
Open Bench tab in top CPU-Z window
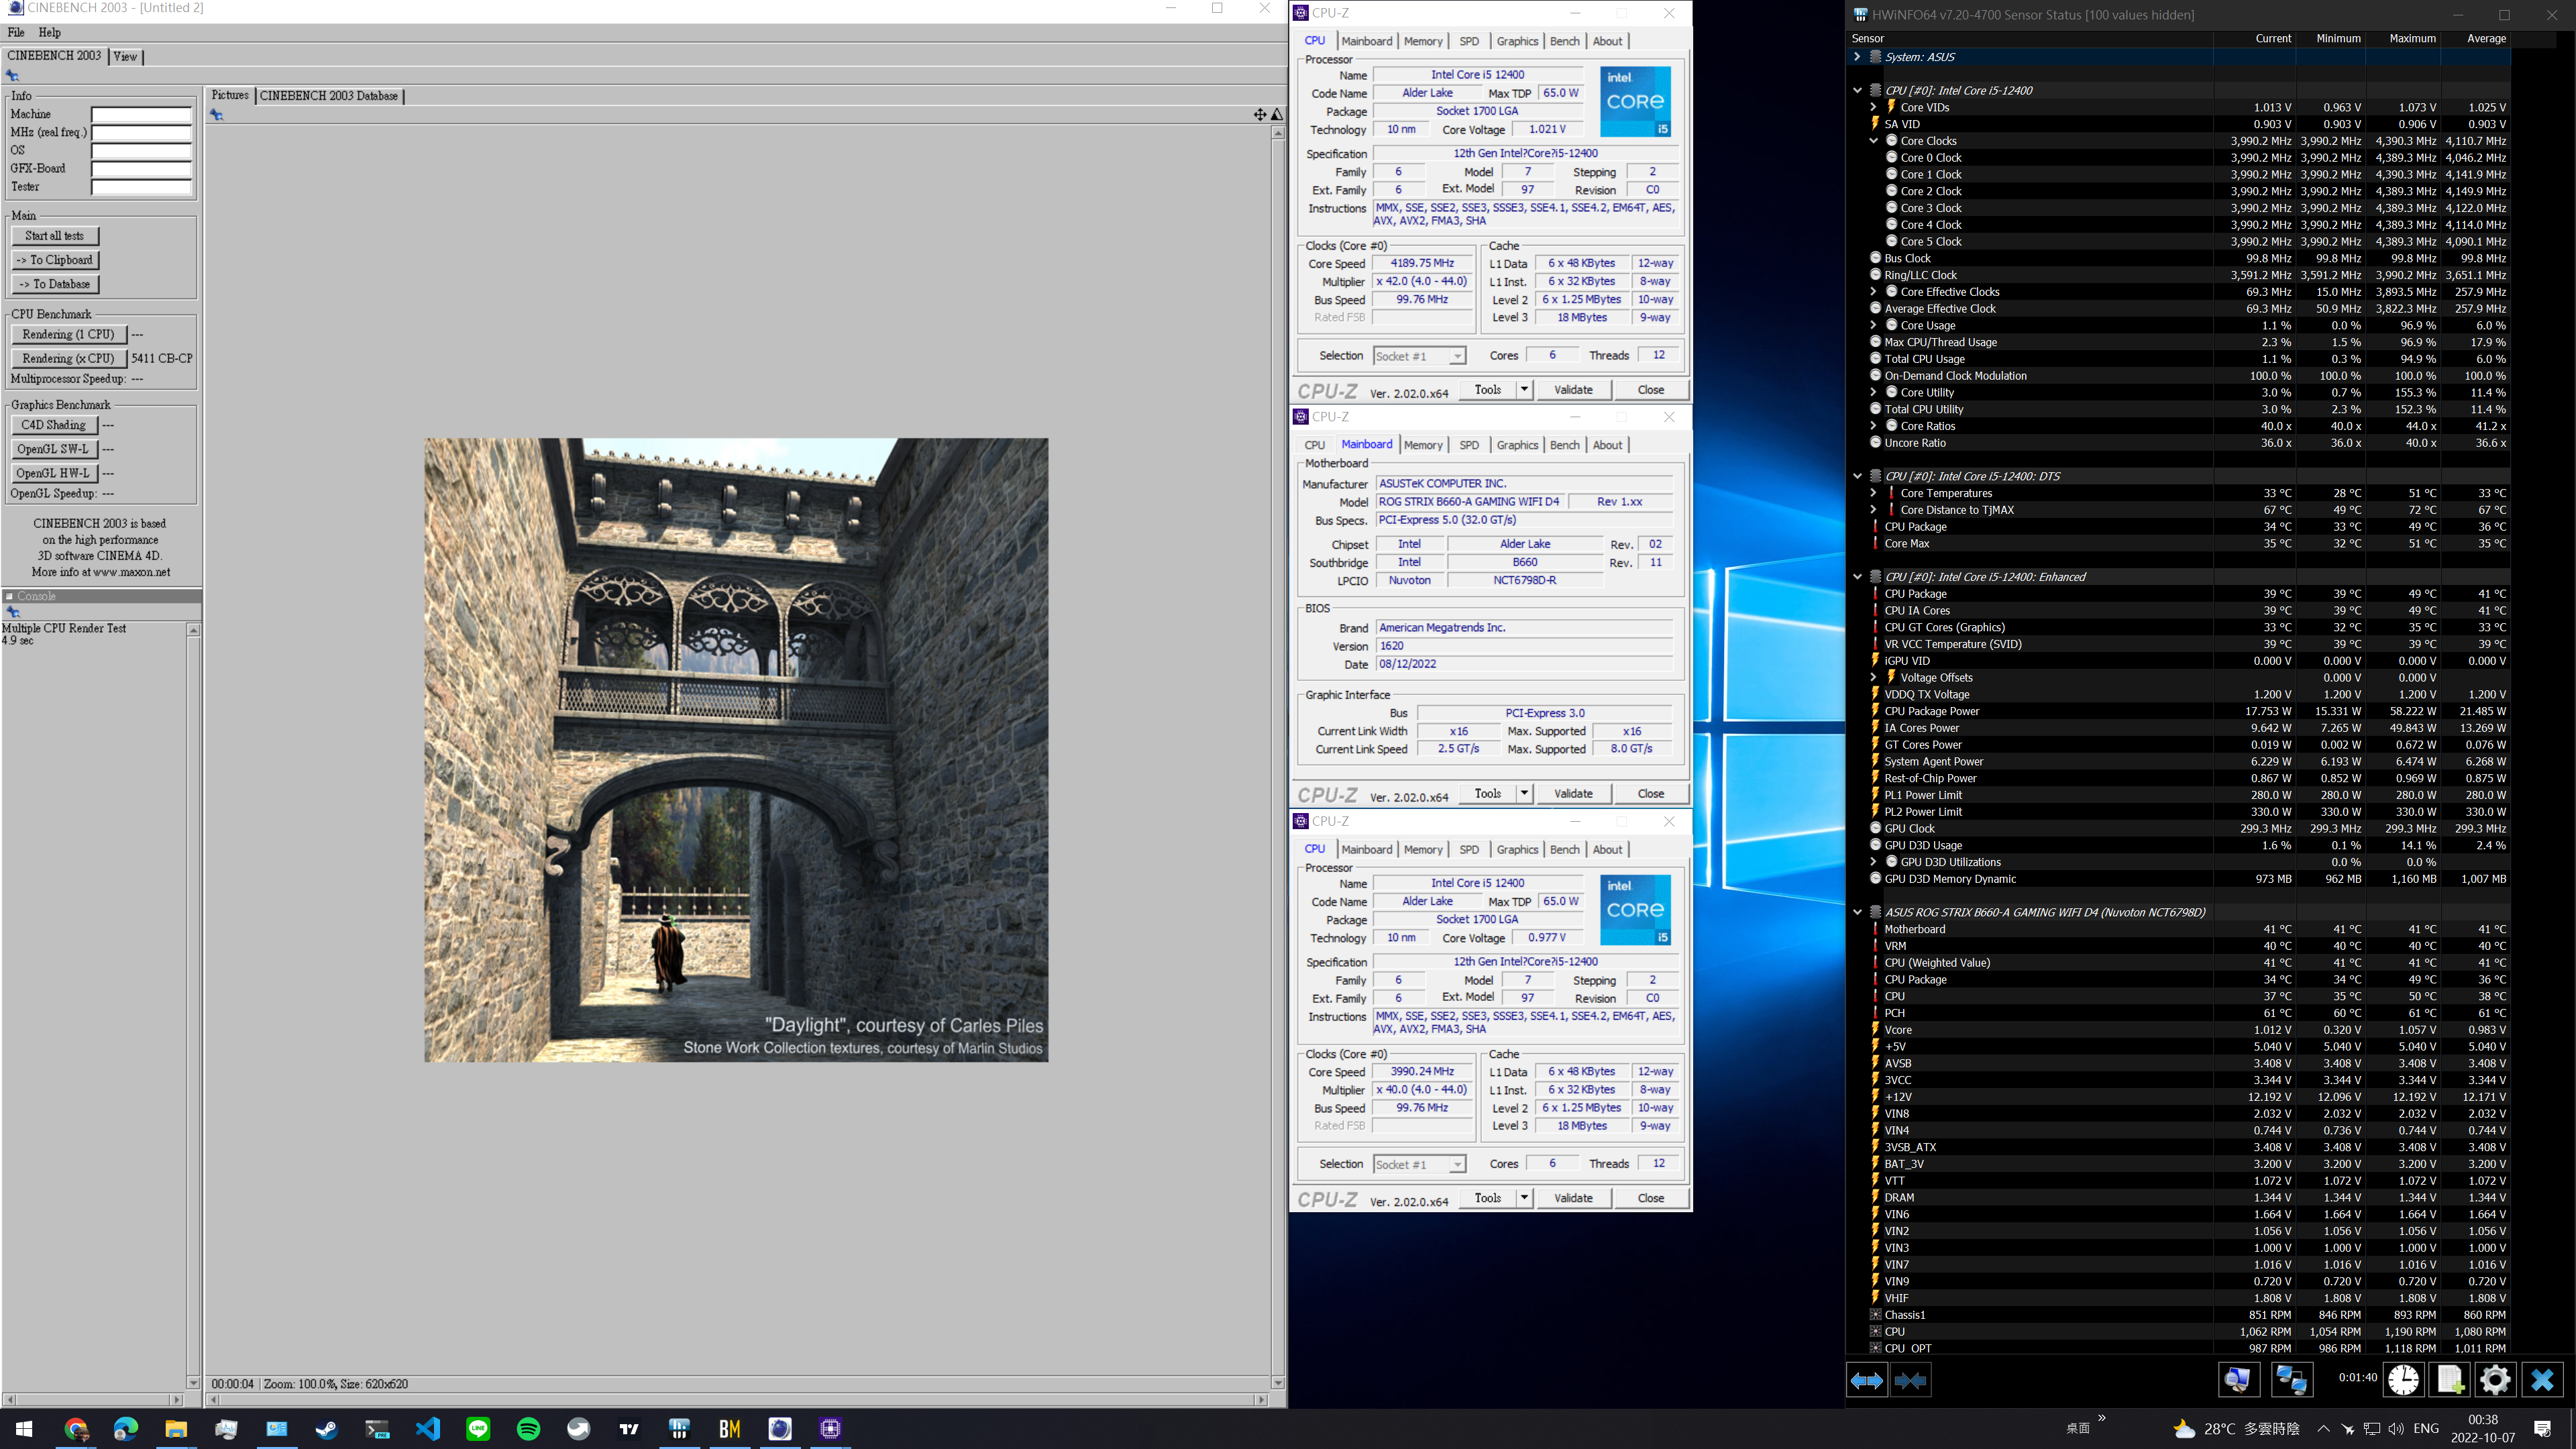click(x=1565, y=41)
